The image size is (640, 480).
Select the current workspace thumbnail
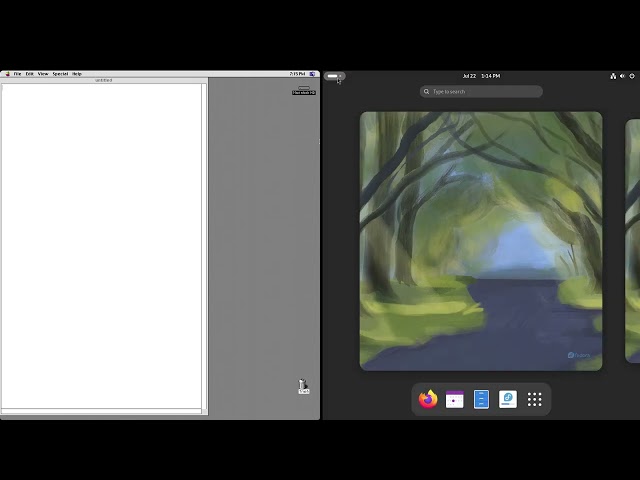[481, 241]
